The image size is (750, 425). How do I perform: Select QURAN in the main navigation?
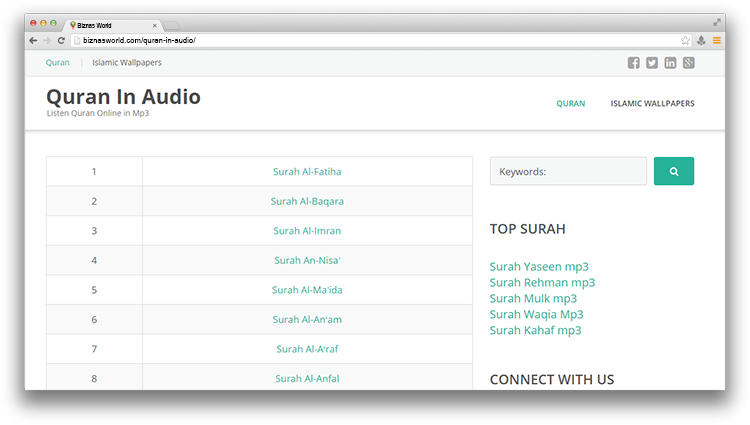pos(571,104)
